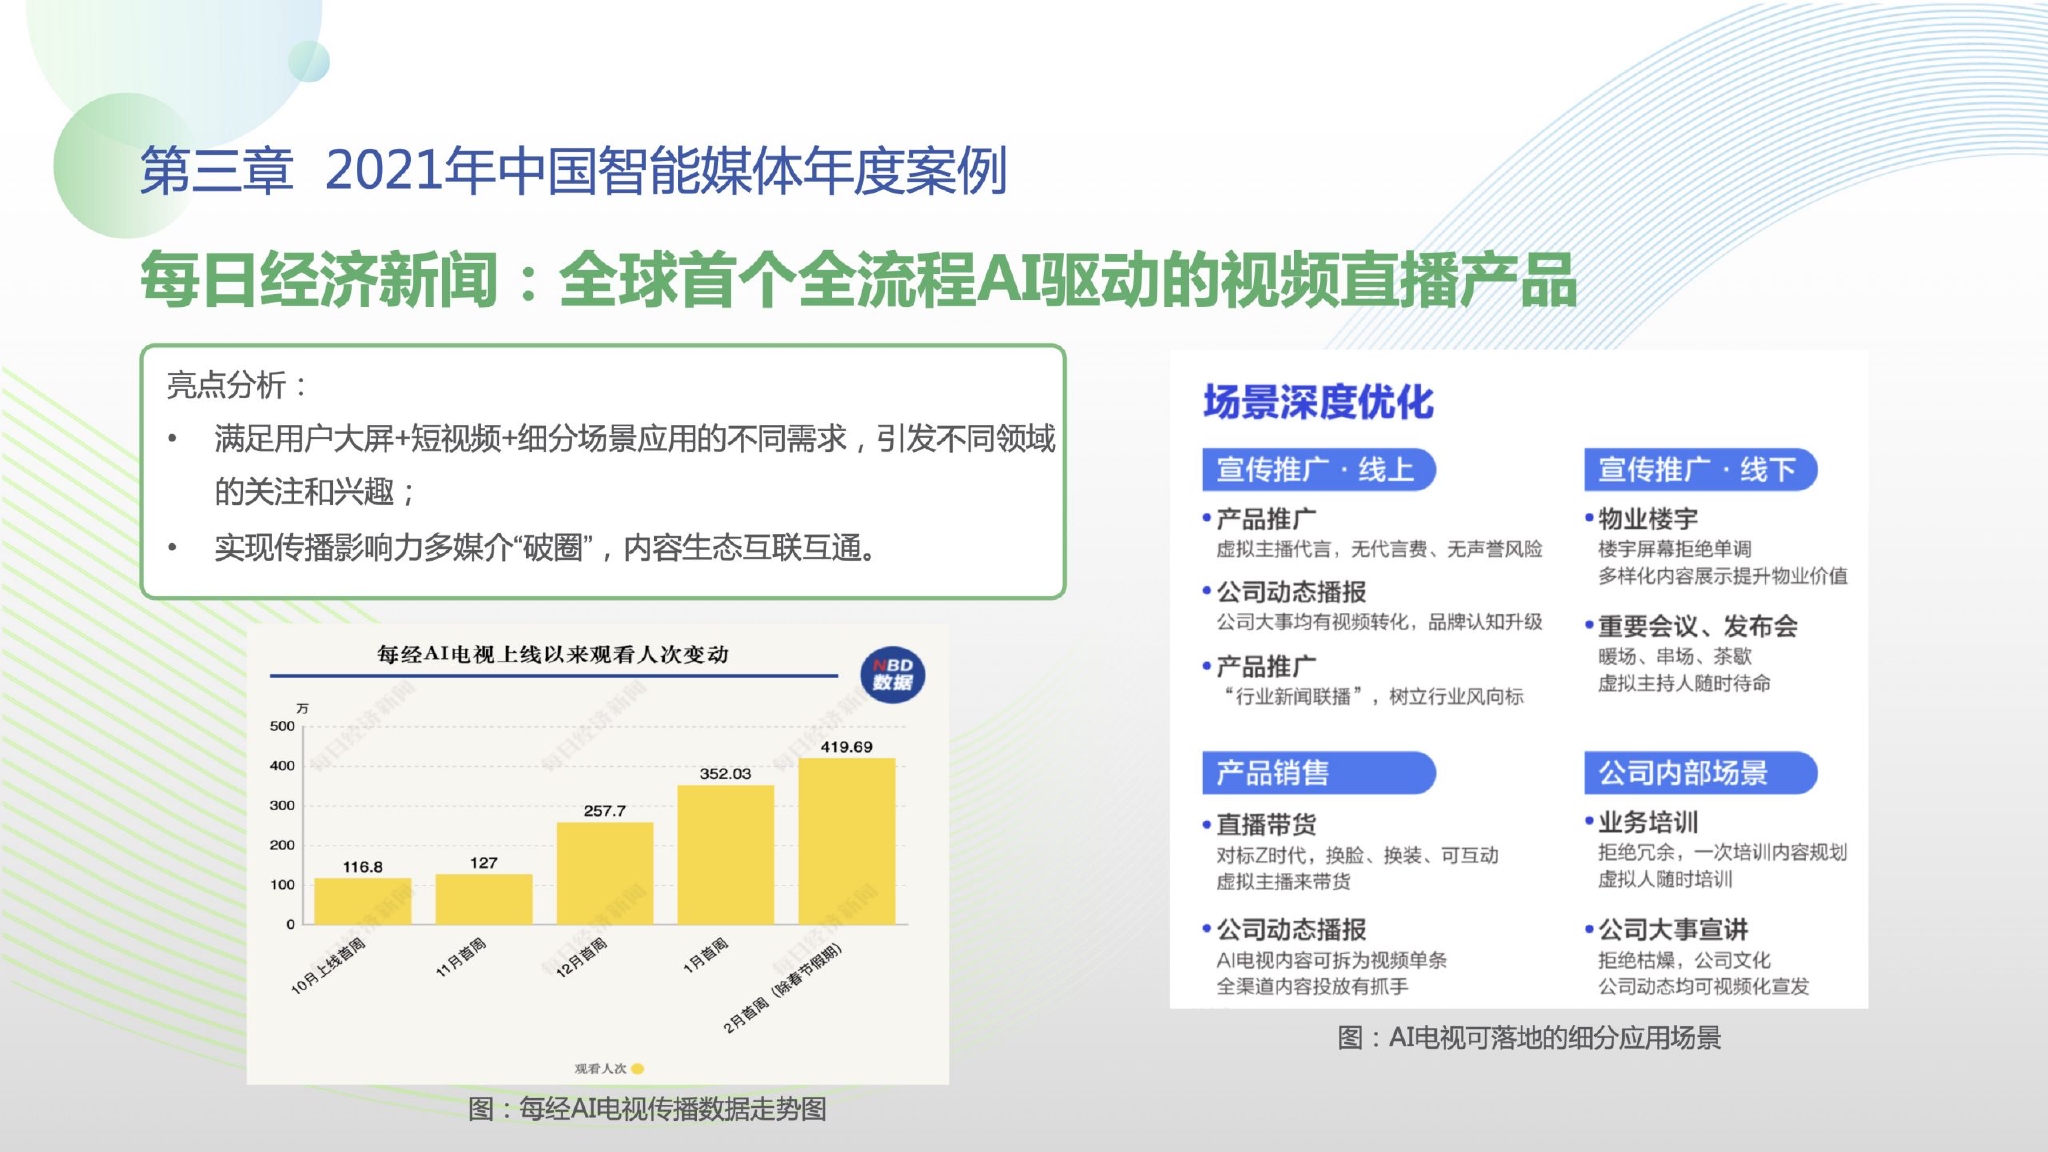Select the 12月首周 bar labeled 257.7
The image size is (2048, 1152).
[605, 873]
